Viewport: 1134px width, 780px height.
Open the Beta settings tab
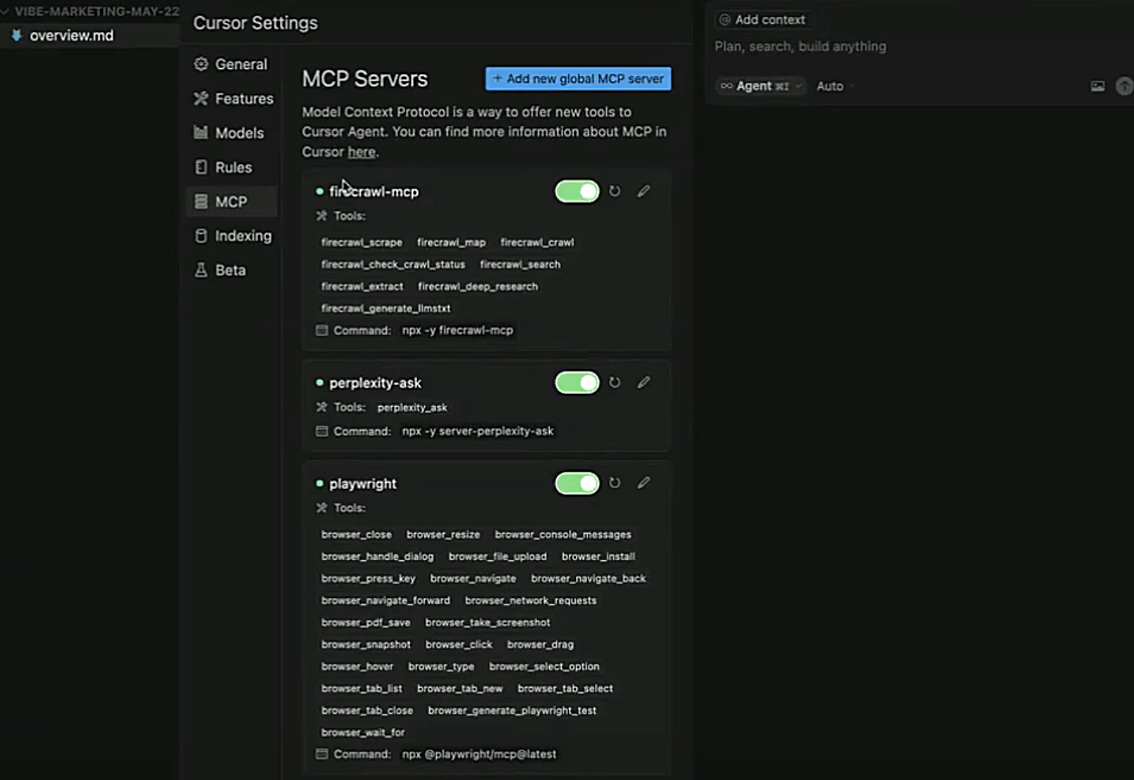point(231,270)
